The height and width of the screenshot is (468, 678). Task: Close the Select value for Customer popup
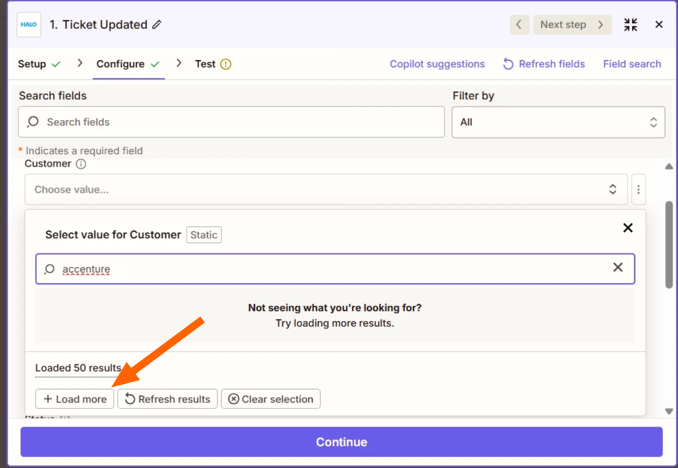(628, 228)
